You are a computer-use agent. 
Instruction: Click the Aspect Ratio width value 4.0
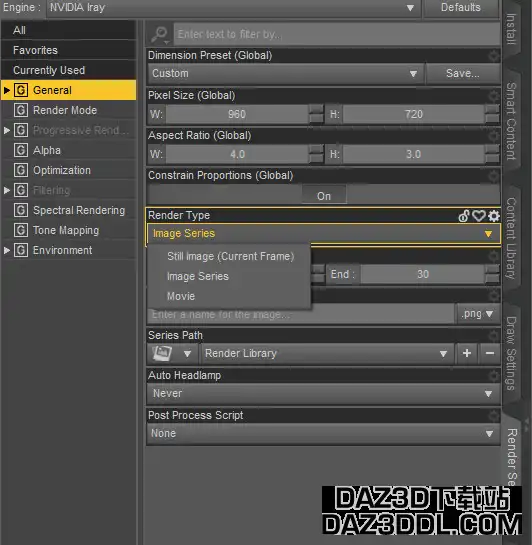pyautogui.click(x=237, y=154)
